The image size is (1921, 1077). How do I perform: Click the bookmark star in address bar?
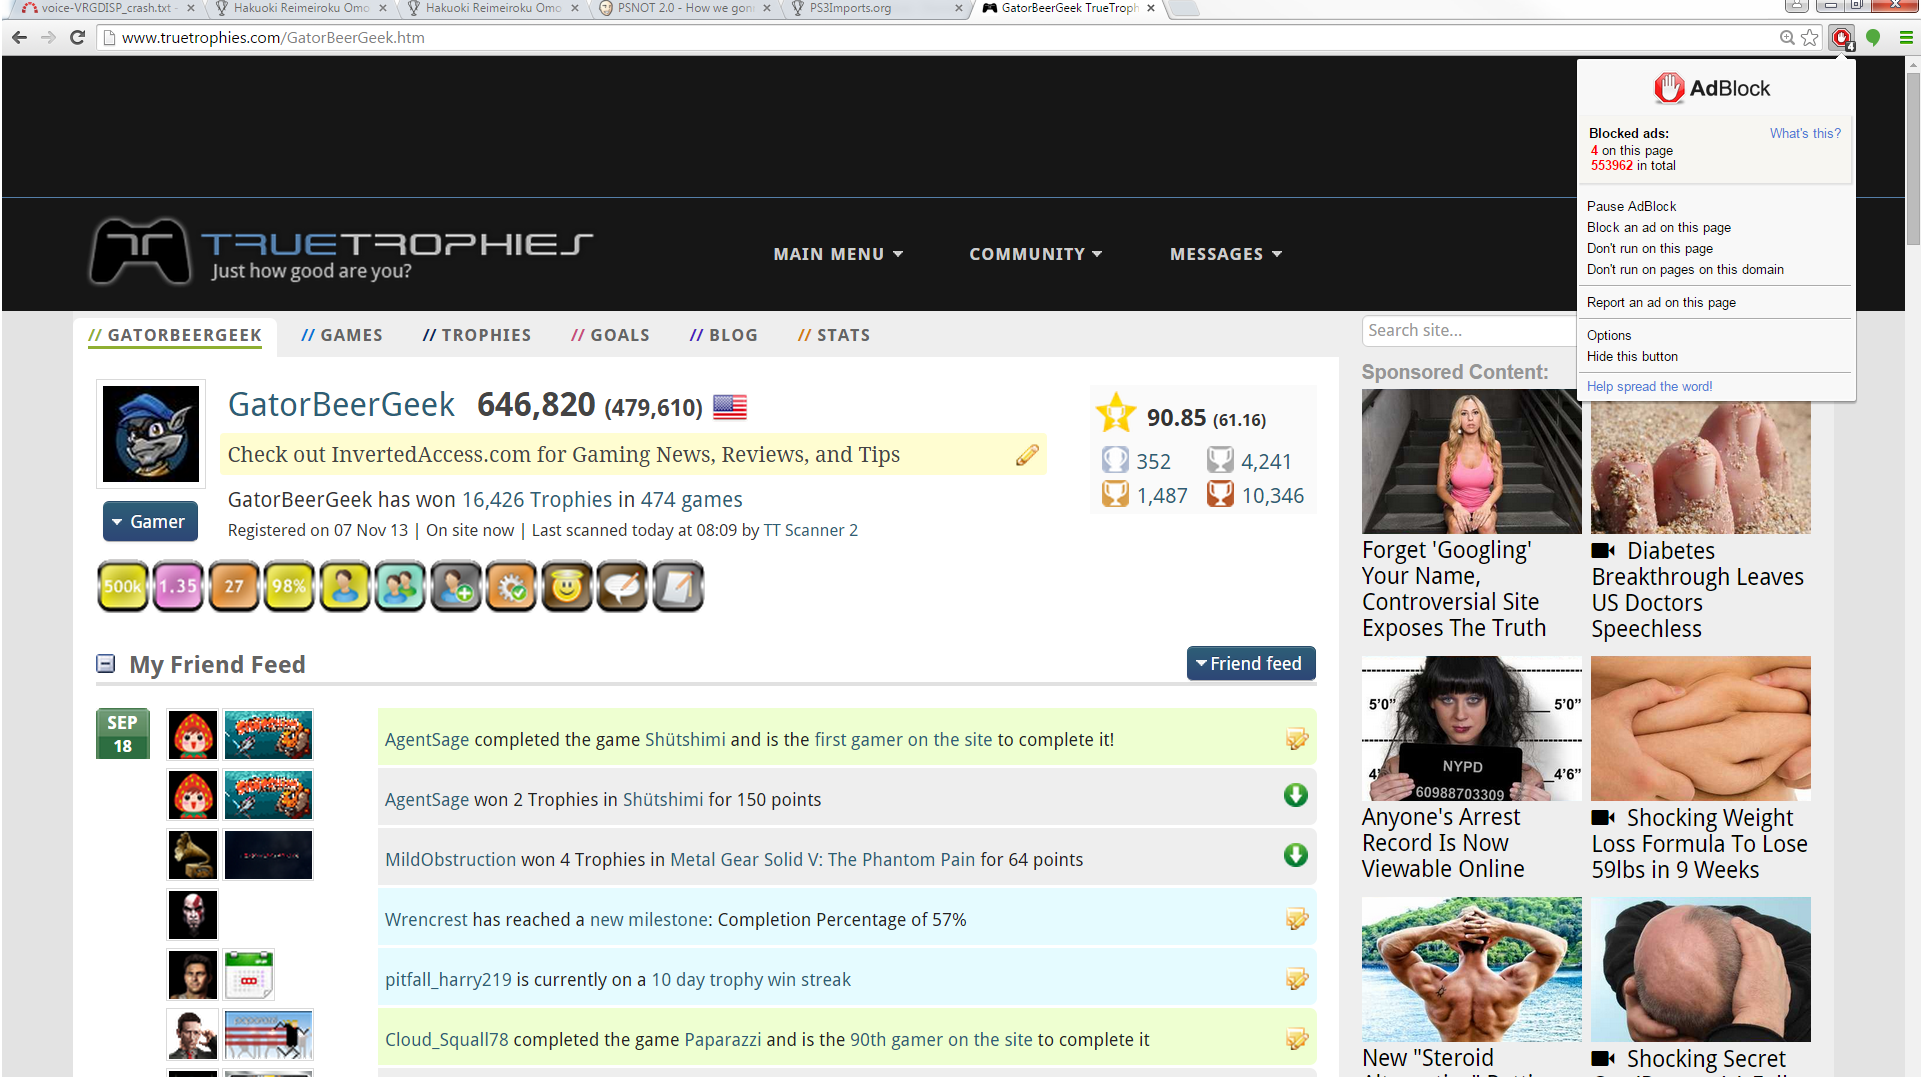click(1810, 37)
